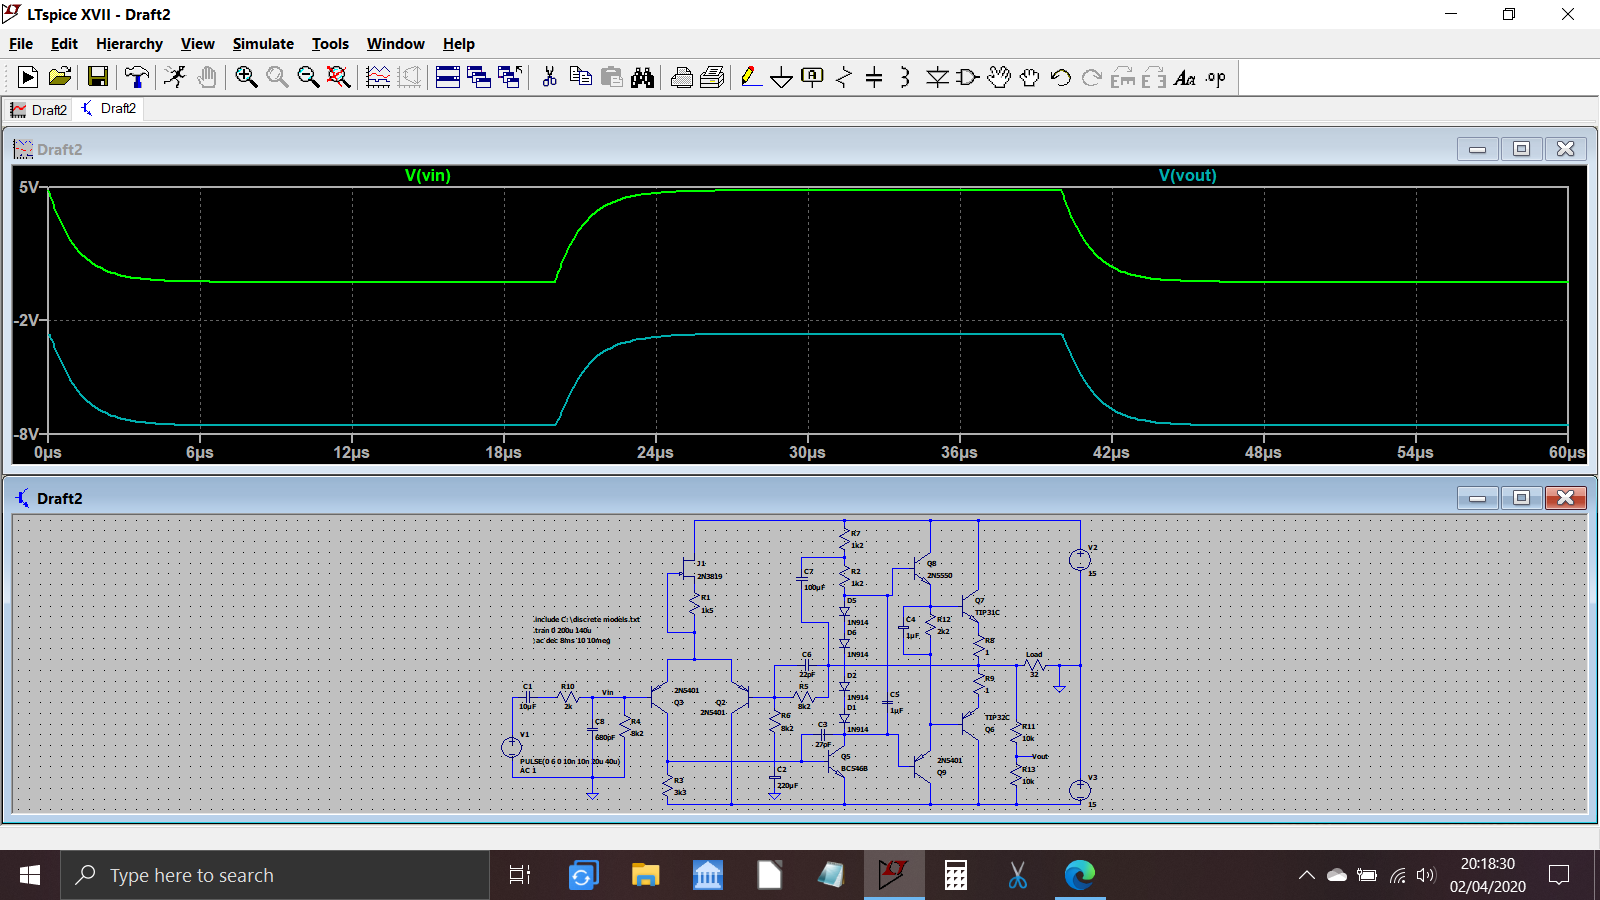This screenshot has height=900, width=1600.
Task: Open the Simulate menu
Action: [x=263, y=44]
